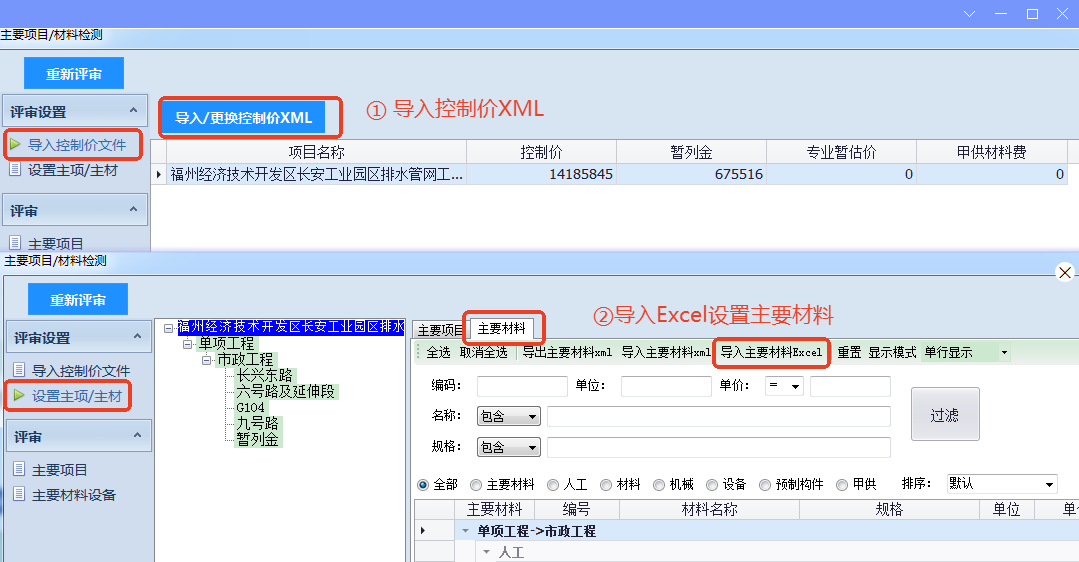Click the green arrow beside 导入控制价文件

click(x=15, y=145)
